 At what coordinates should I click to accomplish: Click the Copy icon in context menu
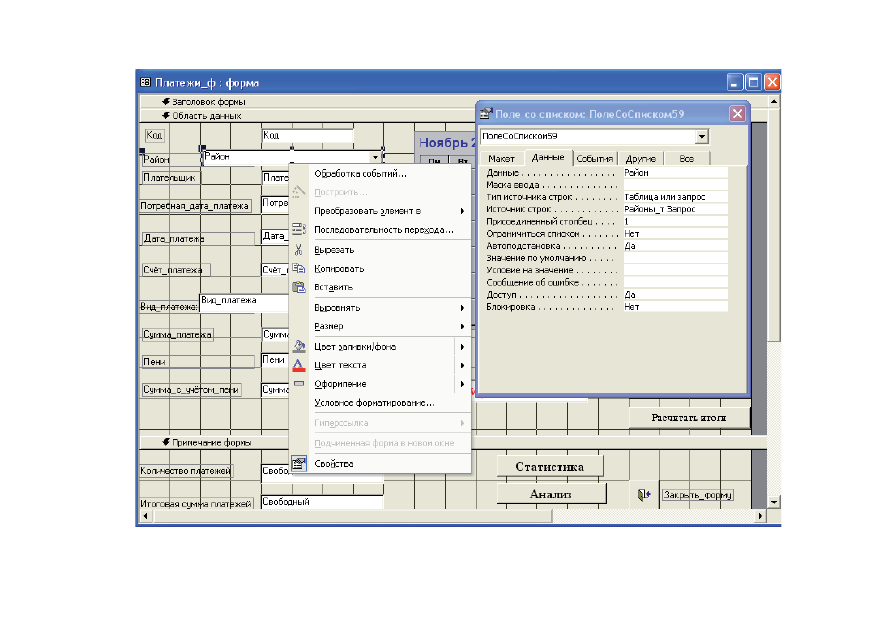pos(298,268)
